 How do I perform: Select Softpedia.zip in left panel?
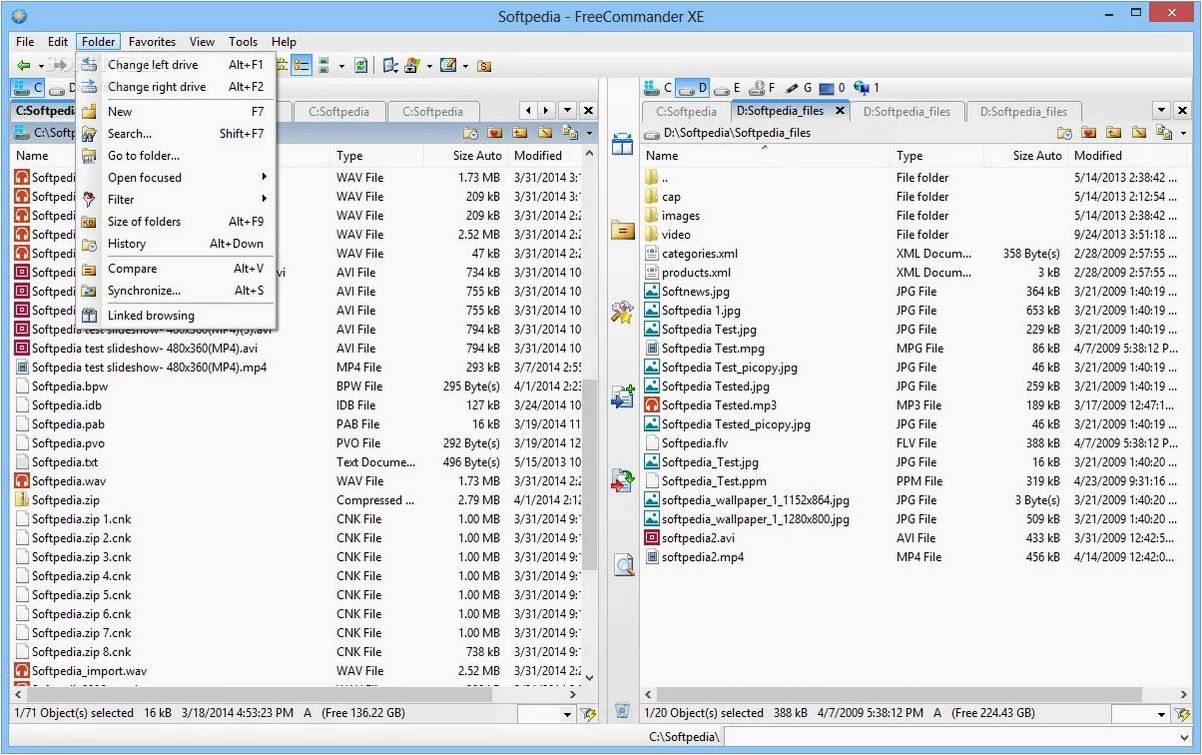65,500
